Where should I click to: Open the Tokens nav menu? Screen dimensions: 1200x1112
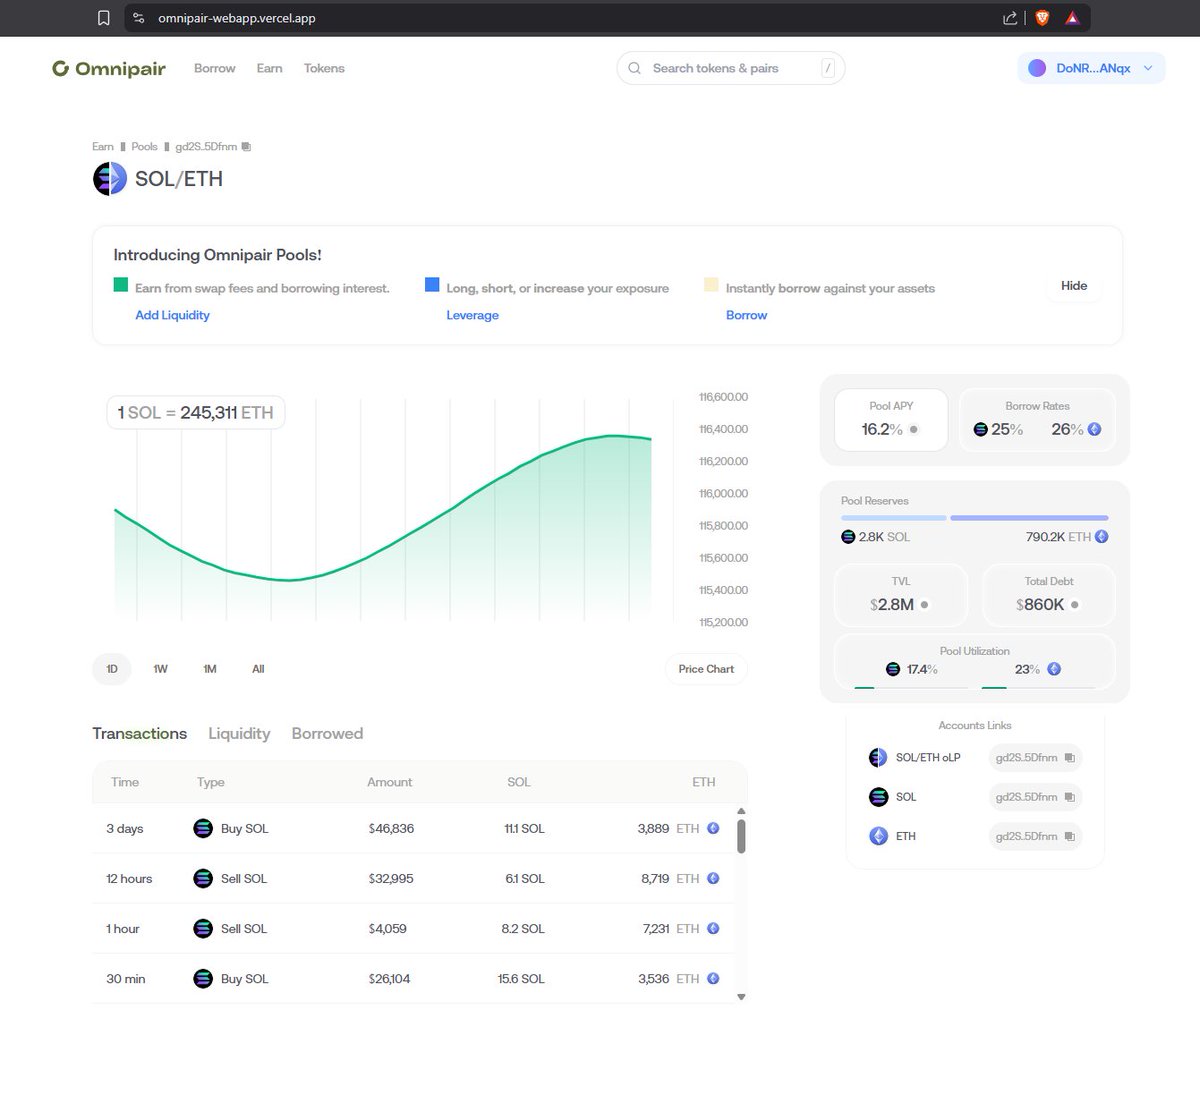[x=324, y=68]
